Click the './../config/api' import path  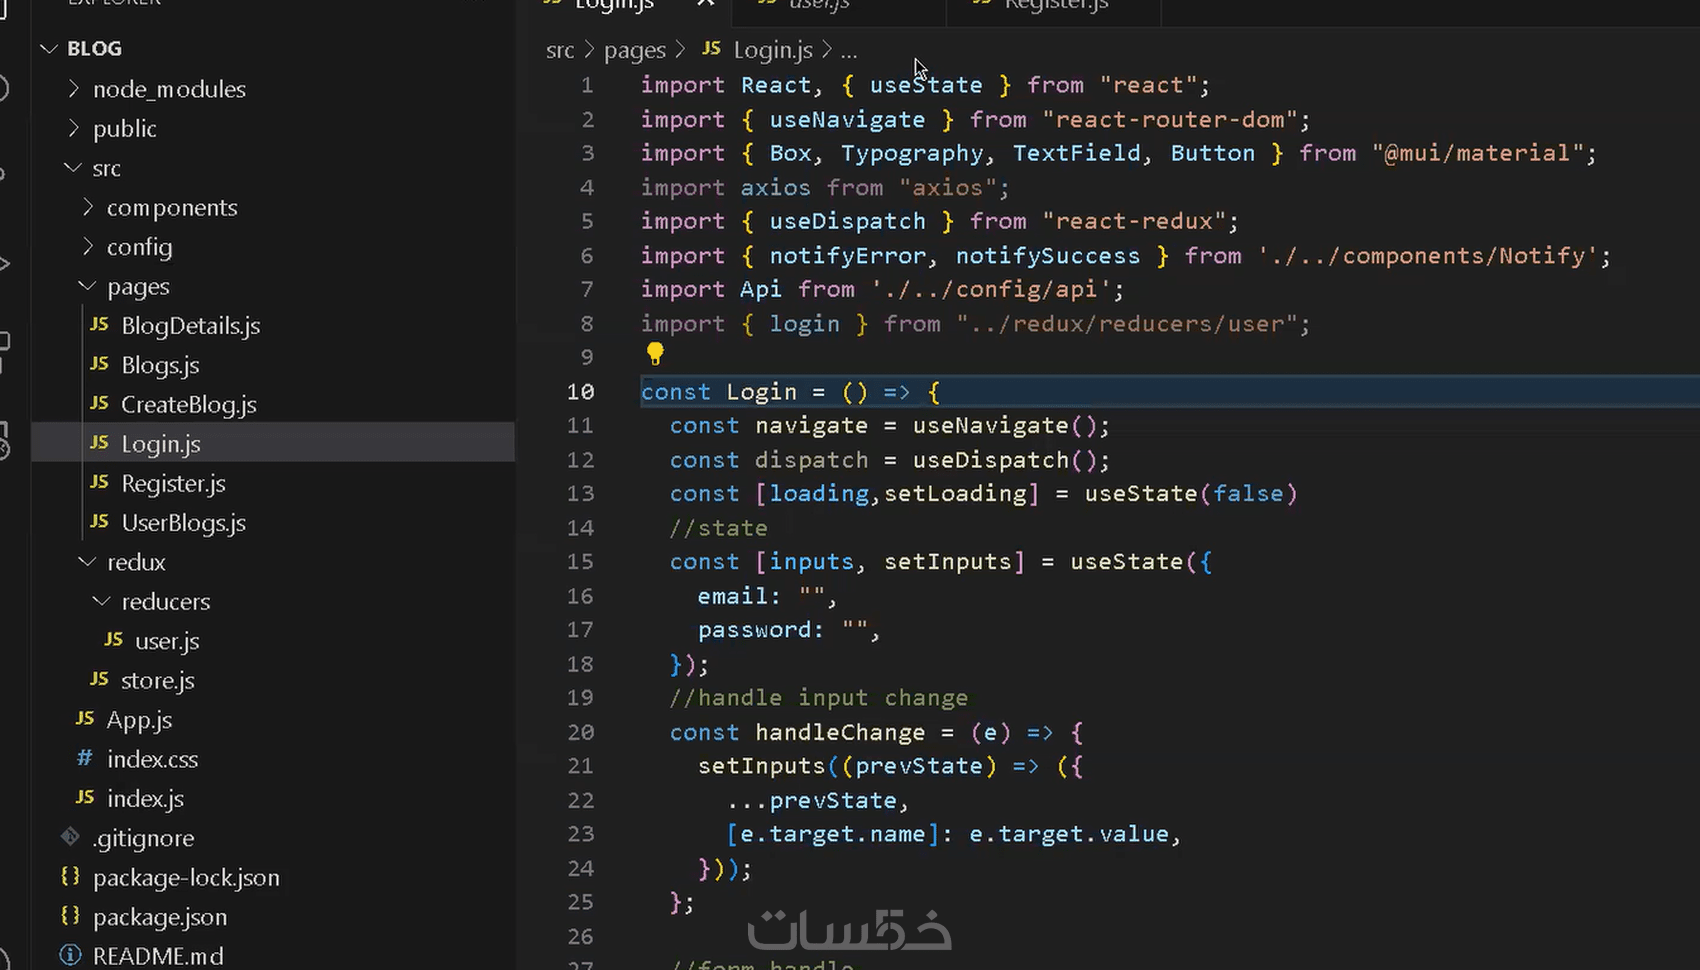coord(991,289)
